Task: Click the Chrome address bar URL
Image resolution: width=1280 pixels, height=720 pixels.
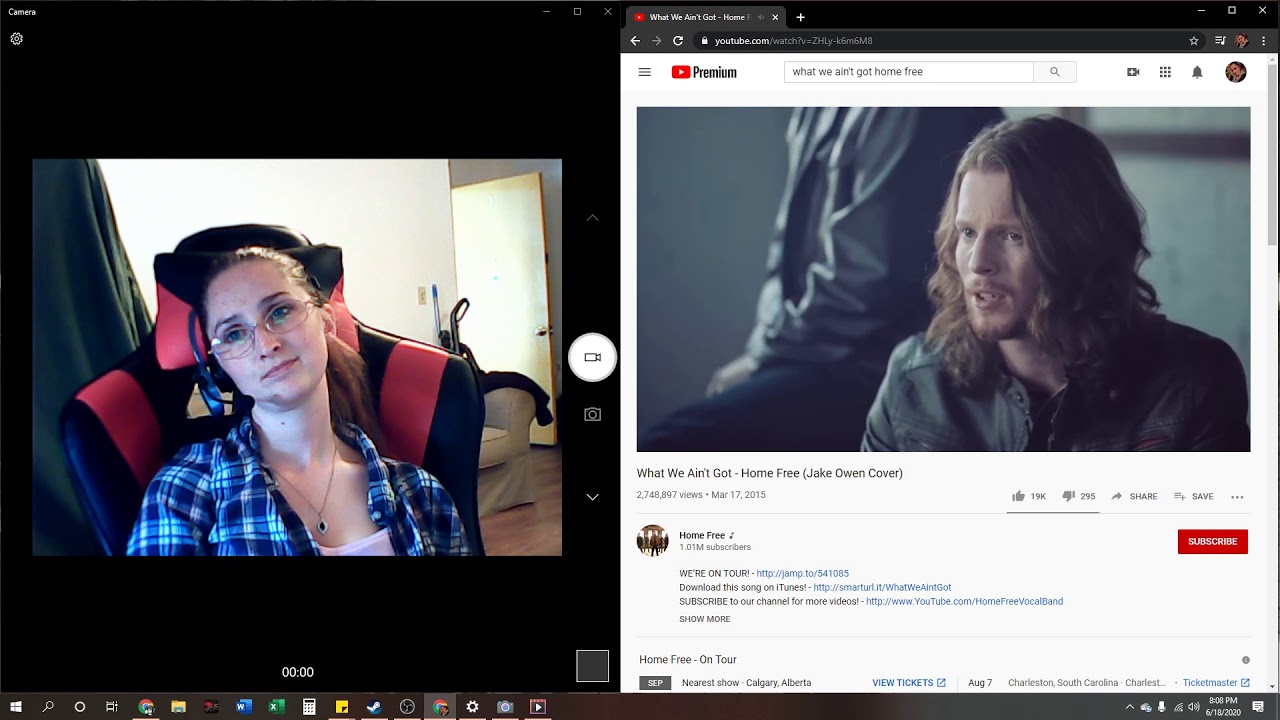Action: pyautogui.click(x=793, y=41)
